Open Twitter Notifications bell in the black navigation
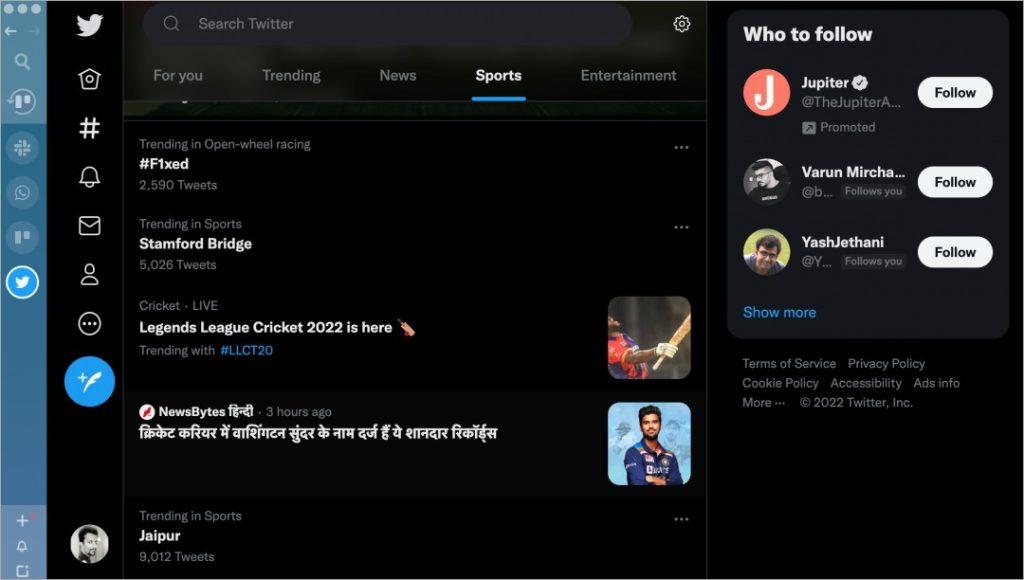This screenshot has height=580, width=1024. (x=89, y=176)
